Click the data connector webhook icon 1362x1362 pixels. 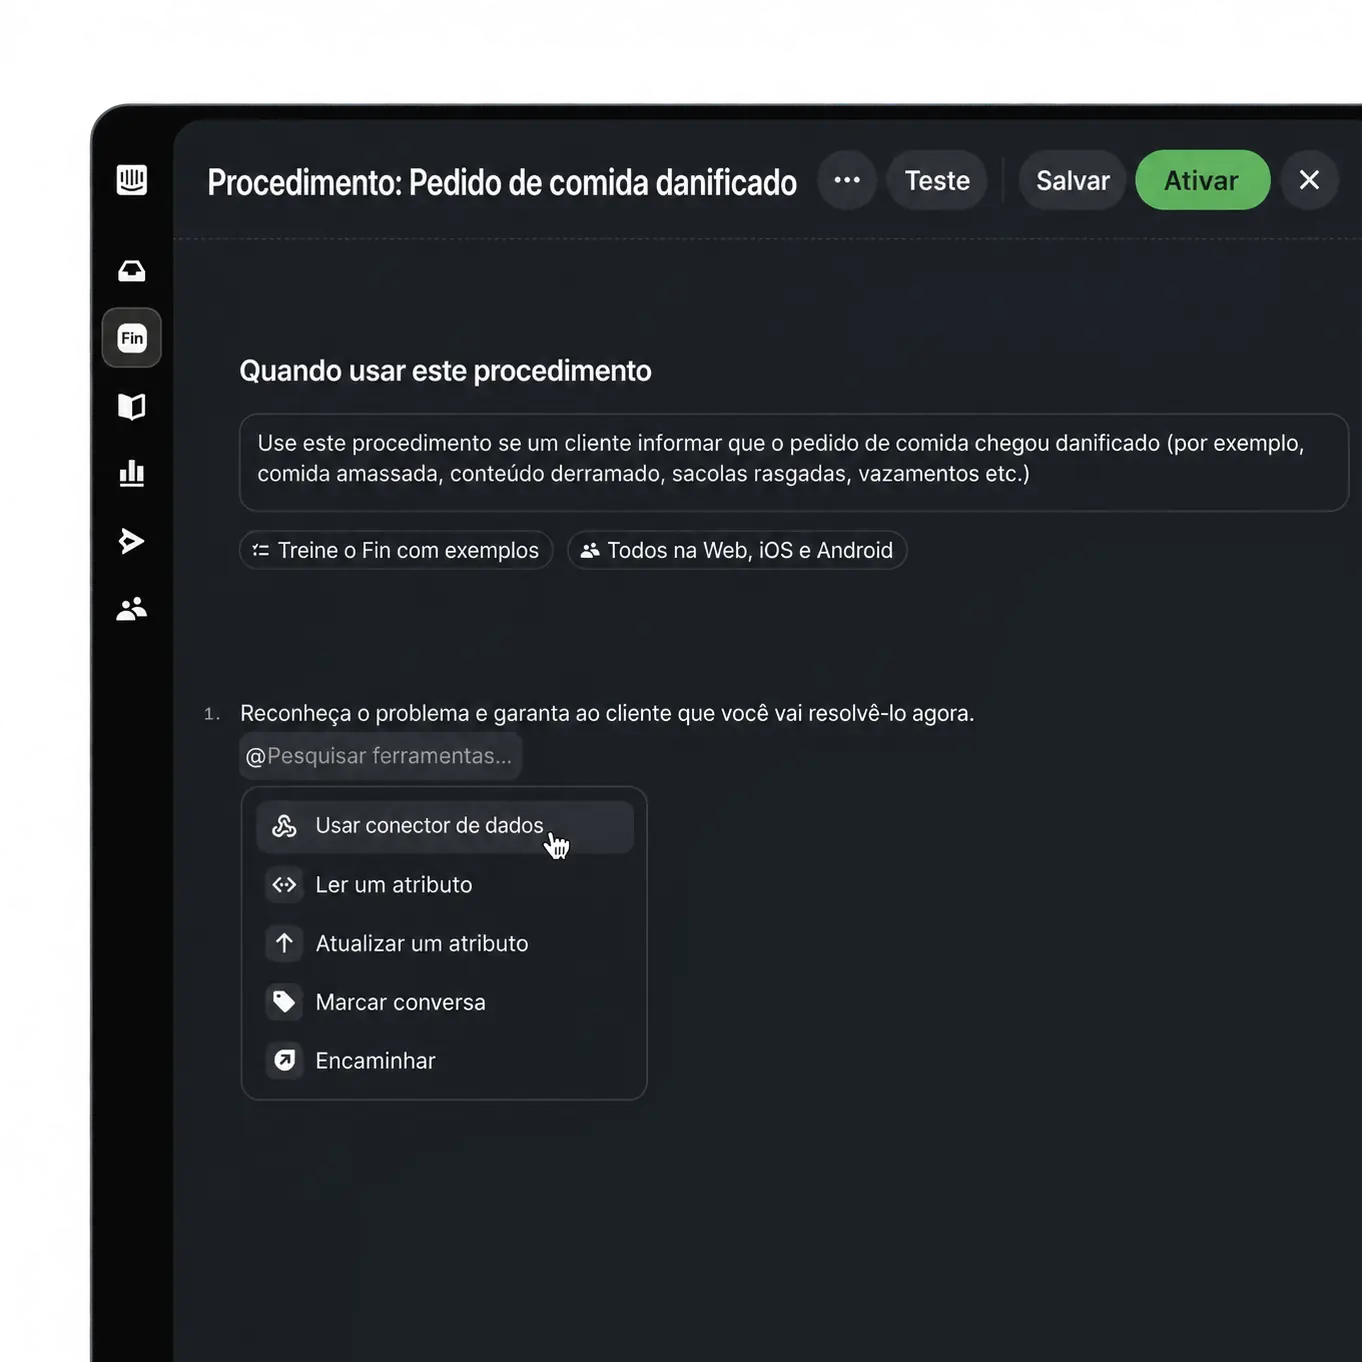tap(285, 826)
